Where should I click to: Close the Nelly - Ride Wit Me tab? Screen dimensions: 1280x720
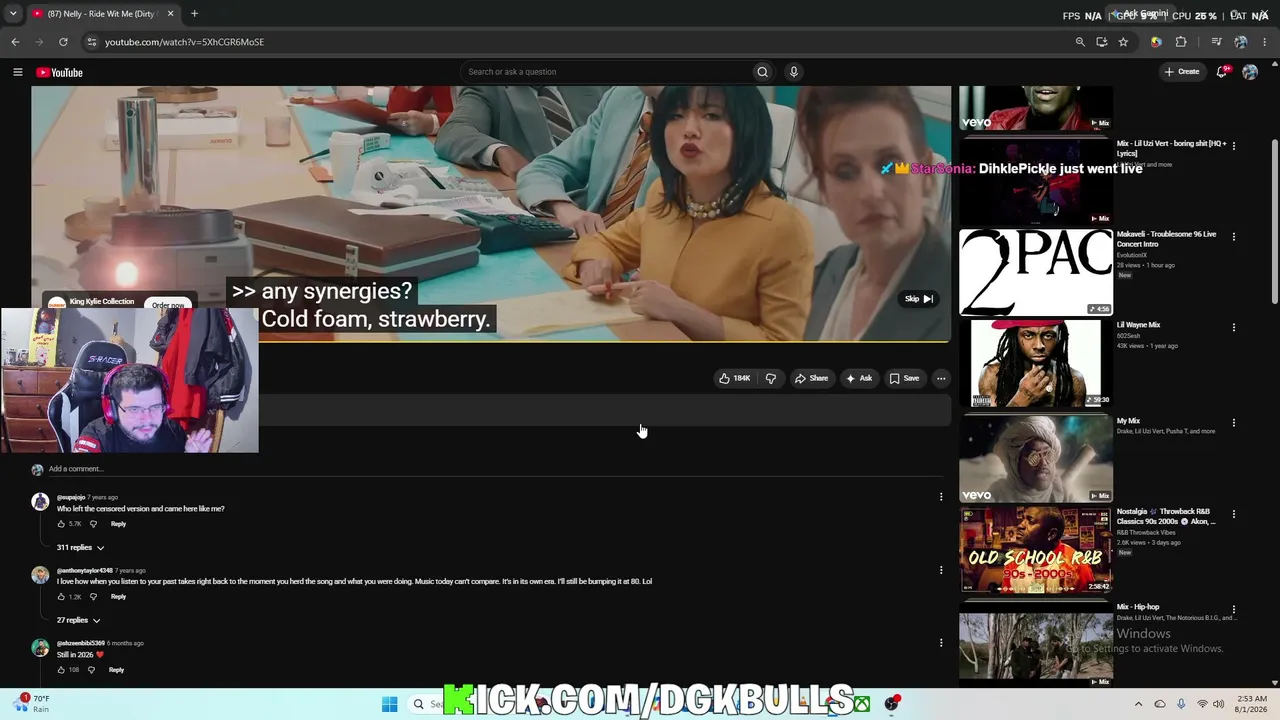(170, 14)
